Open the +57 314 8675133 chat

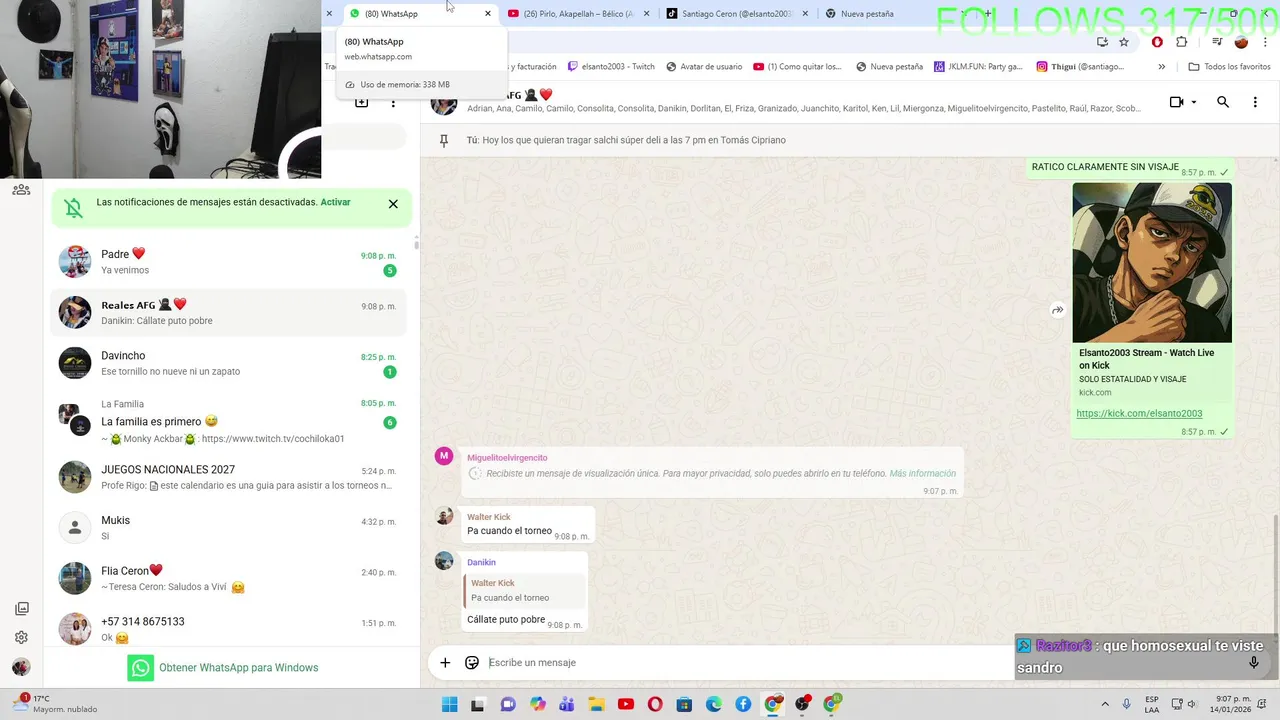pyautogui.click(x=228, y=629)
